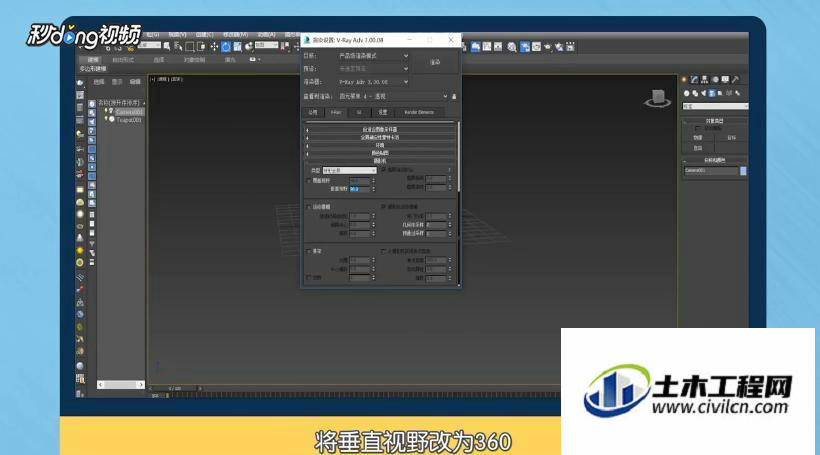
Task: Select the Select and Move tool
Action: 214,47
